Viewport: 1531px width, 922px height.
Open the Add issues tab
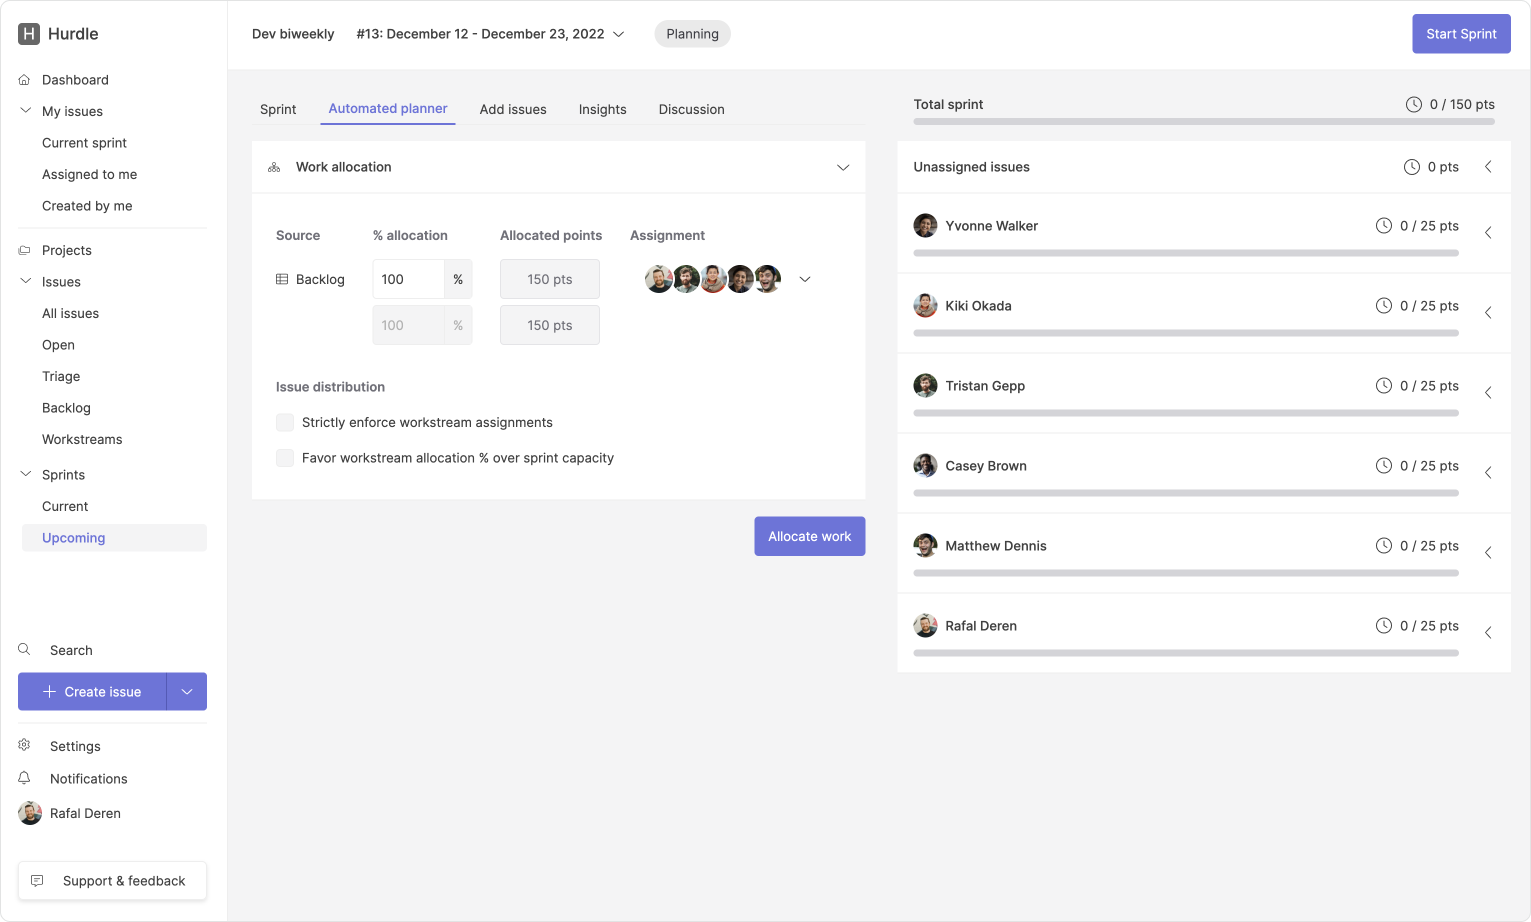click(x=512, y=110)
